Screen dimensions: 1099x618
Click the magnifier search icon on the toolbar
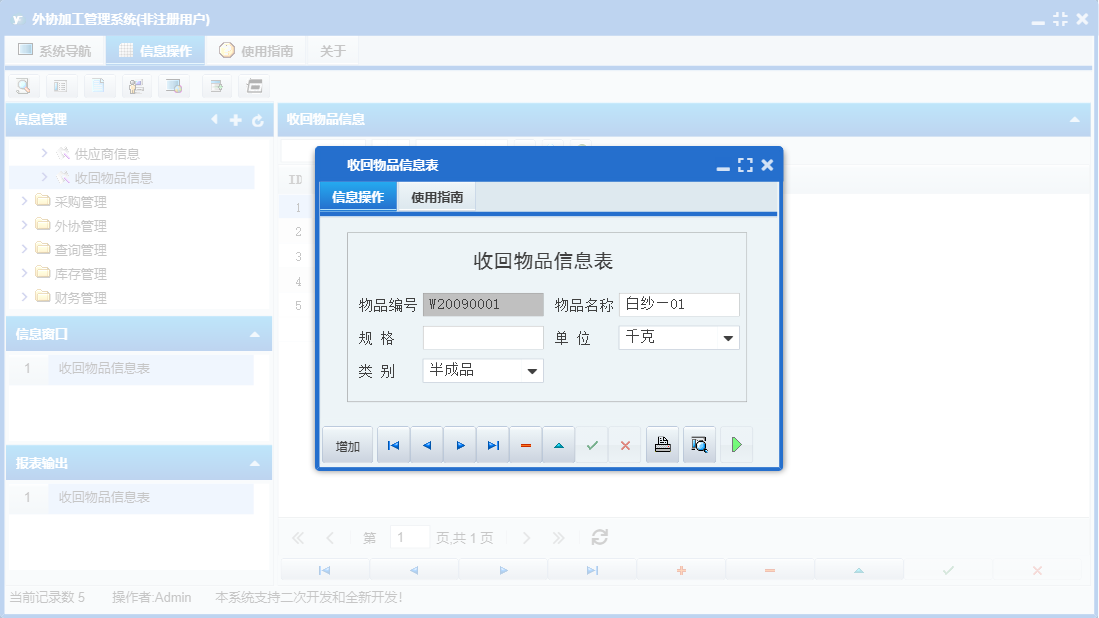pos(22,86)
